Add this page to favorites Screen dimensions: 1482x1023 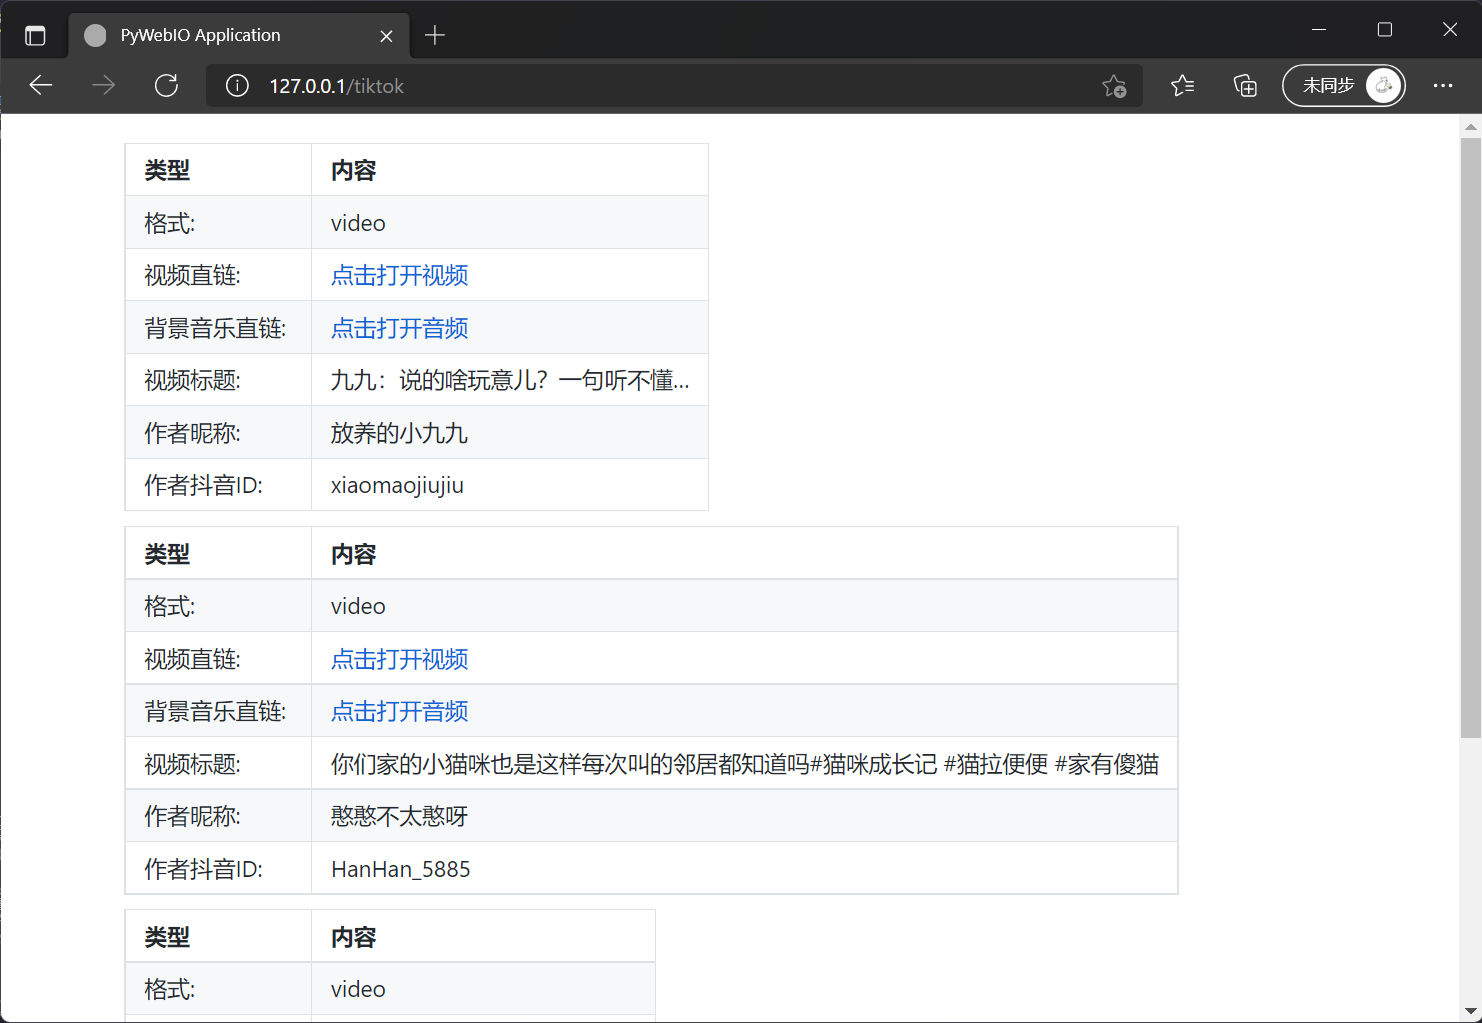point(1114,86)
